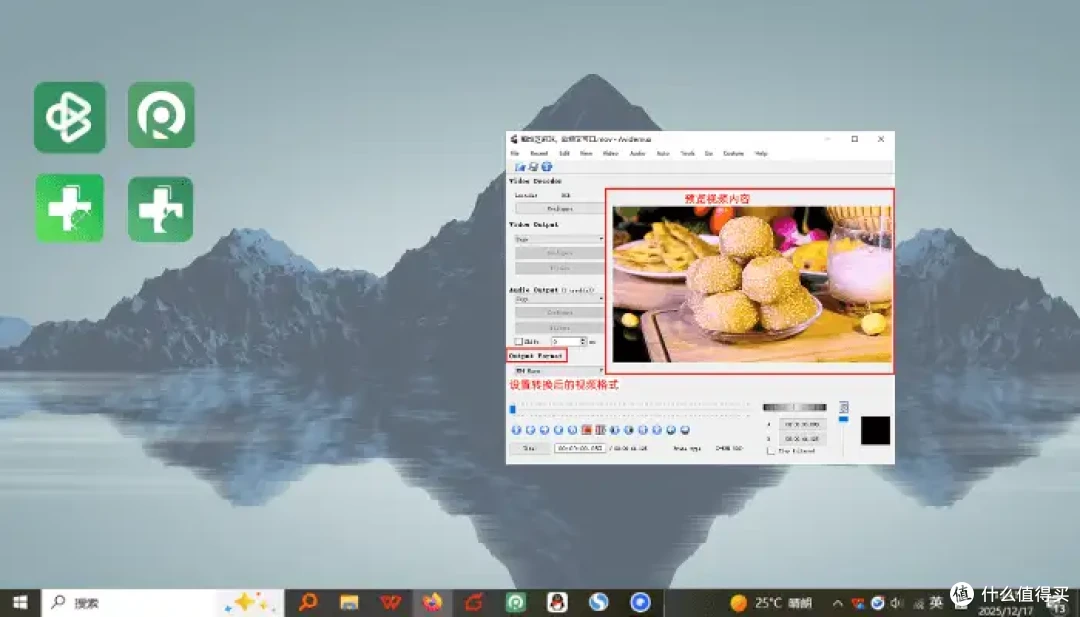Open the Recent menu in Avidemux
Image resolution: width=1080 pixels, height=617 pixels.
pos(539,154)
